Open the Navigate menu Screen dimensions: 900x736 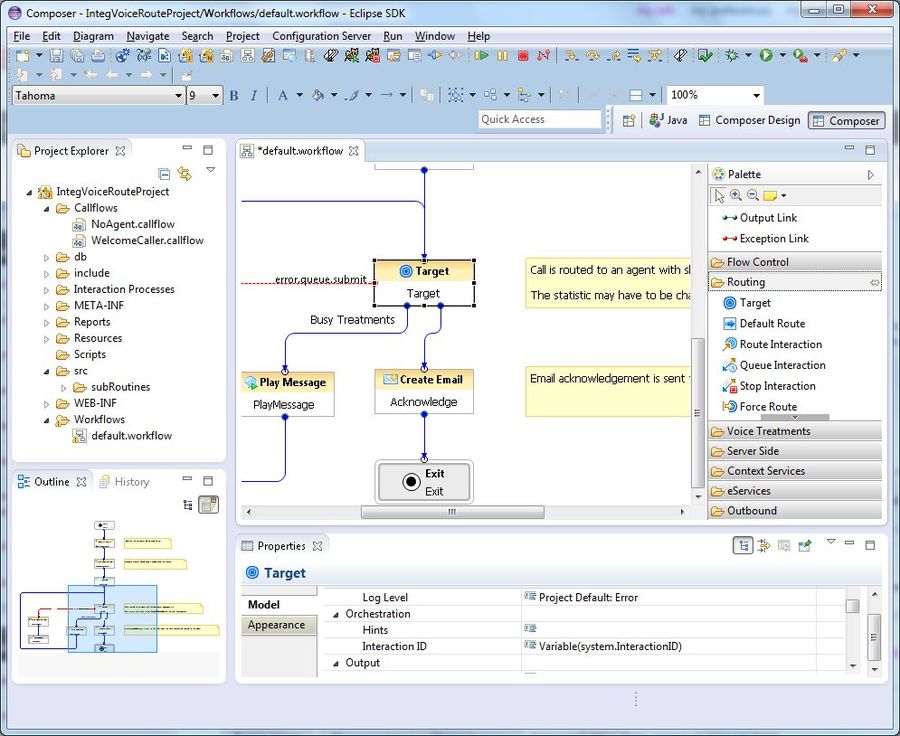148,36
